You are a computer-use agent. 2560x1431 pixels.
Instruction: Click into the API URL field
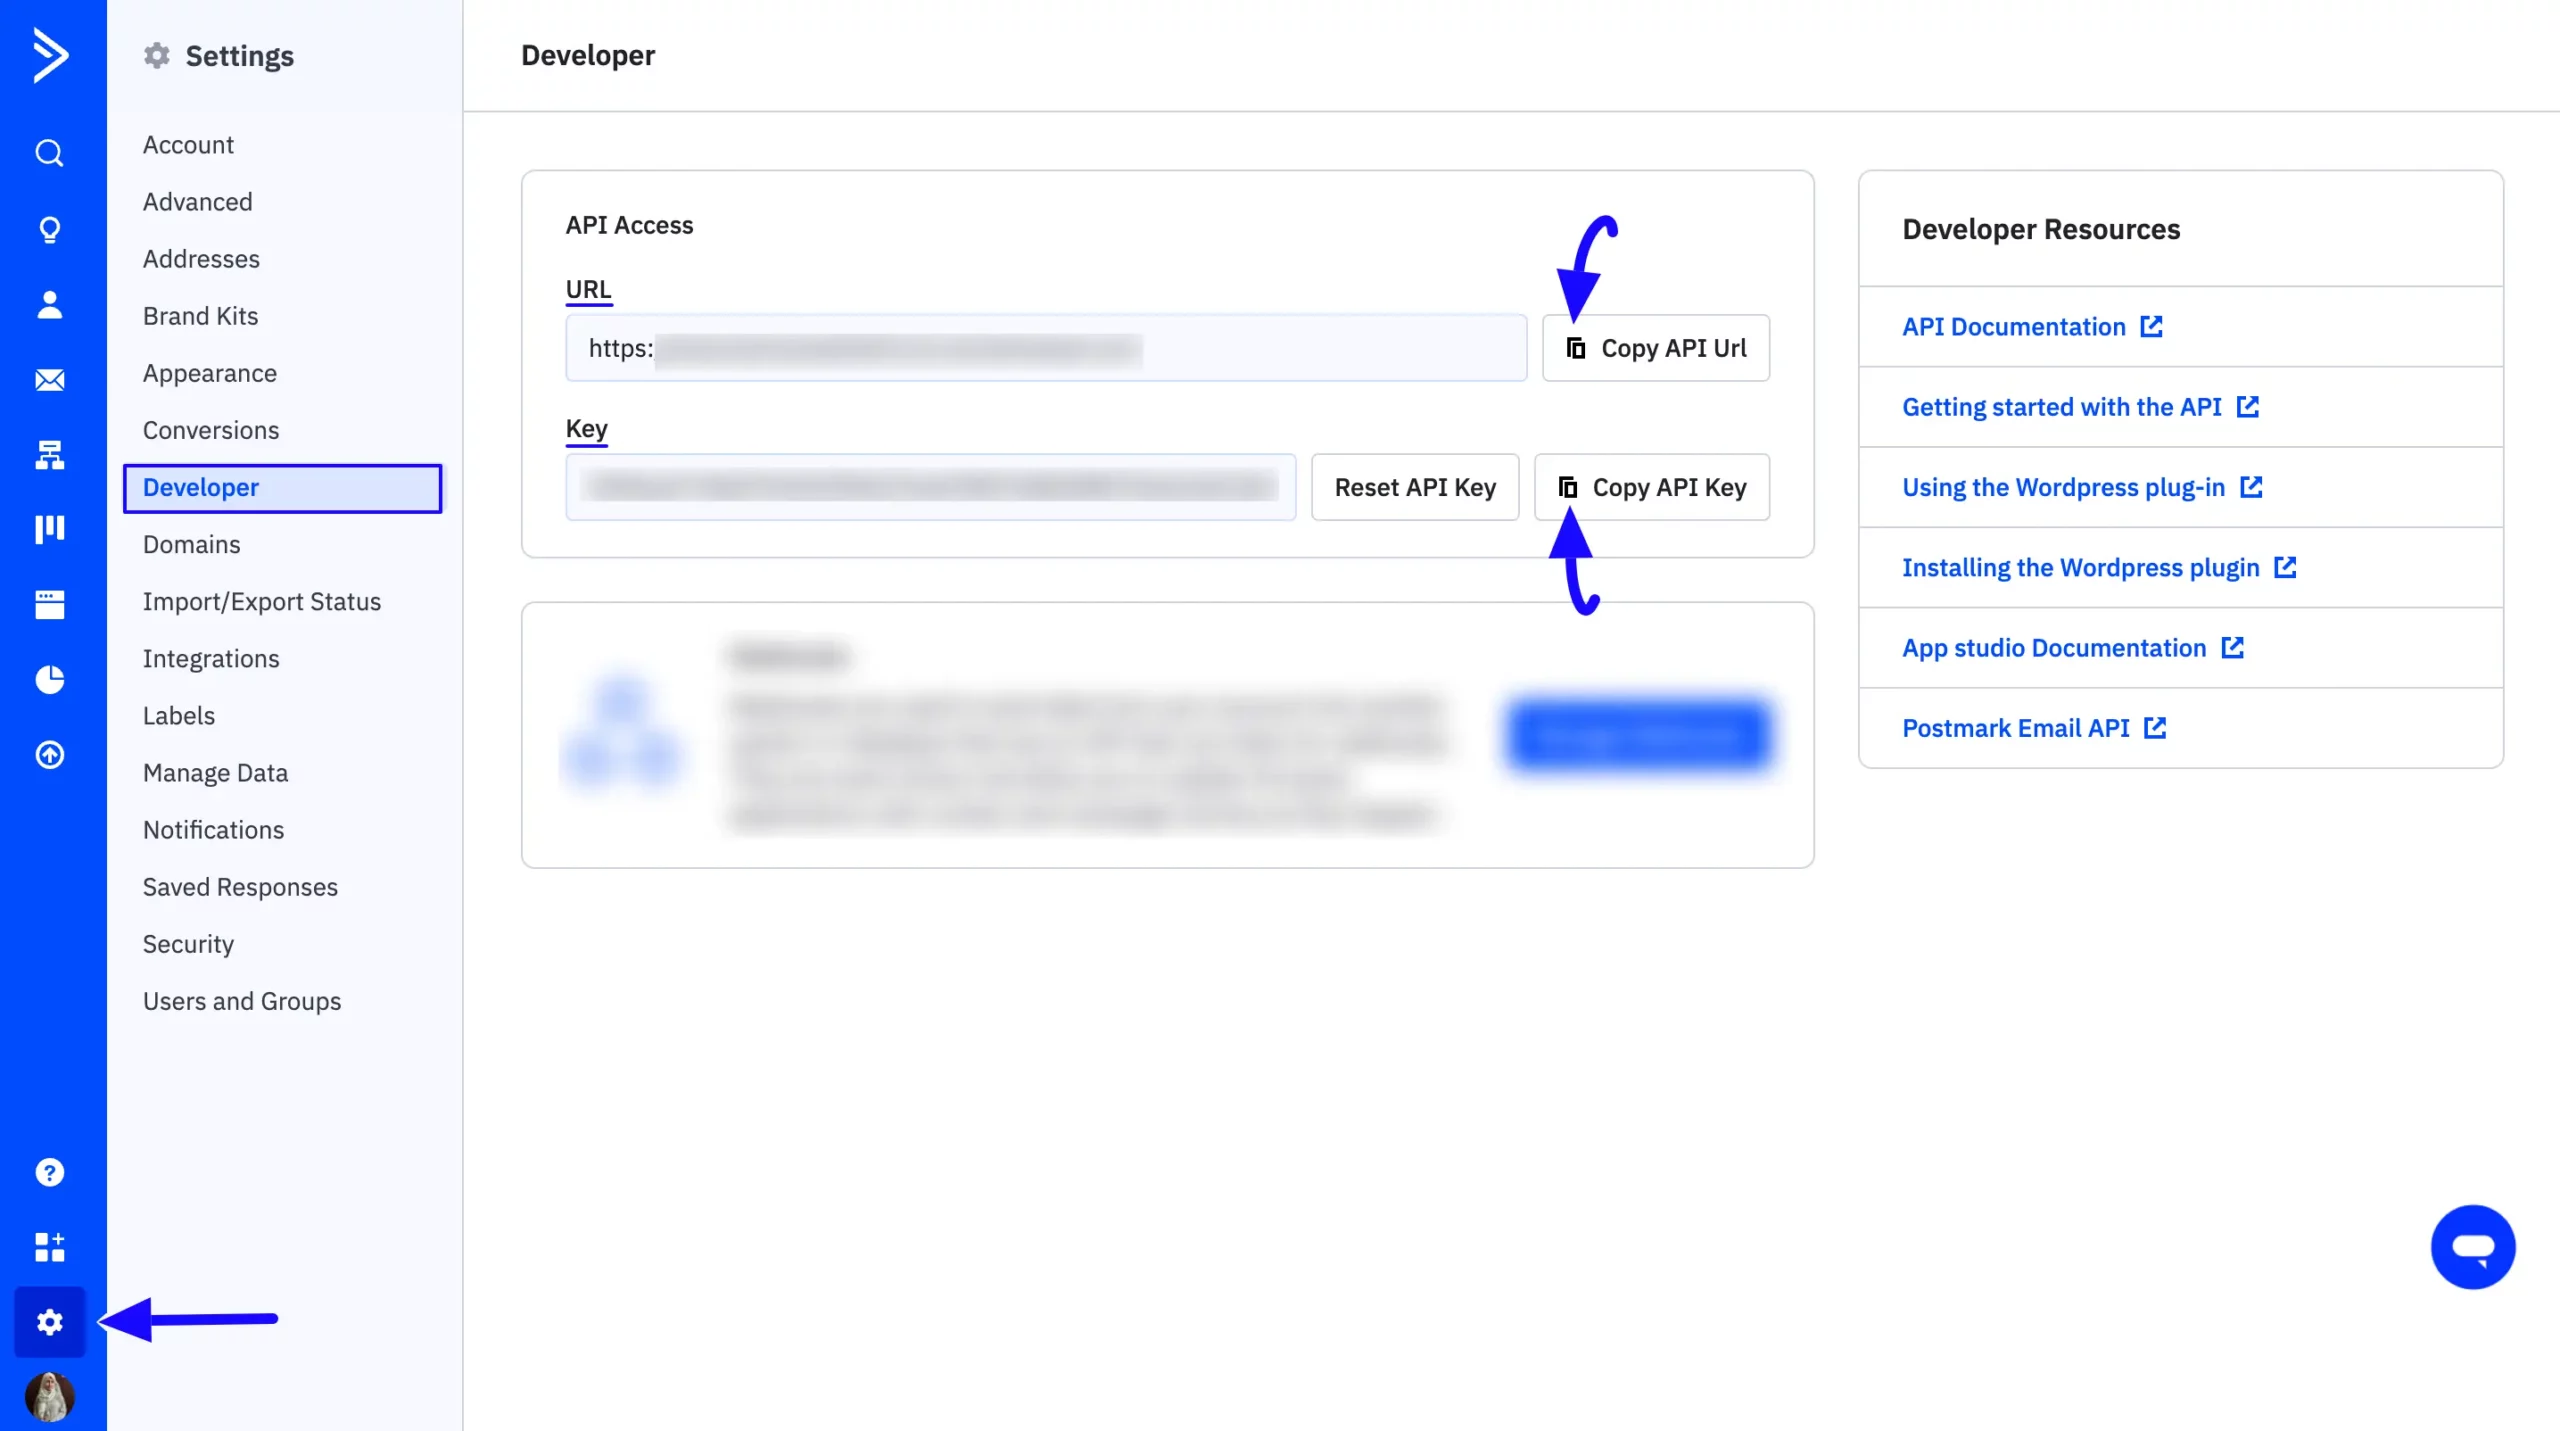(1046, 348)
